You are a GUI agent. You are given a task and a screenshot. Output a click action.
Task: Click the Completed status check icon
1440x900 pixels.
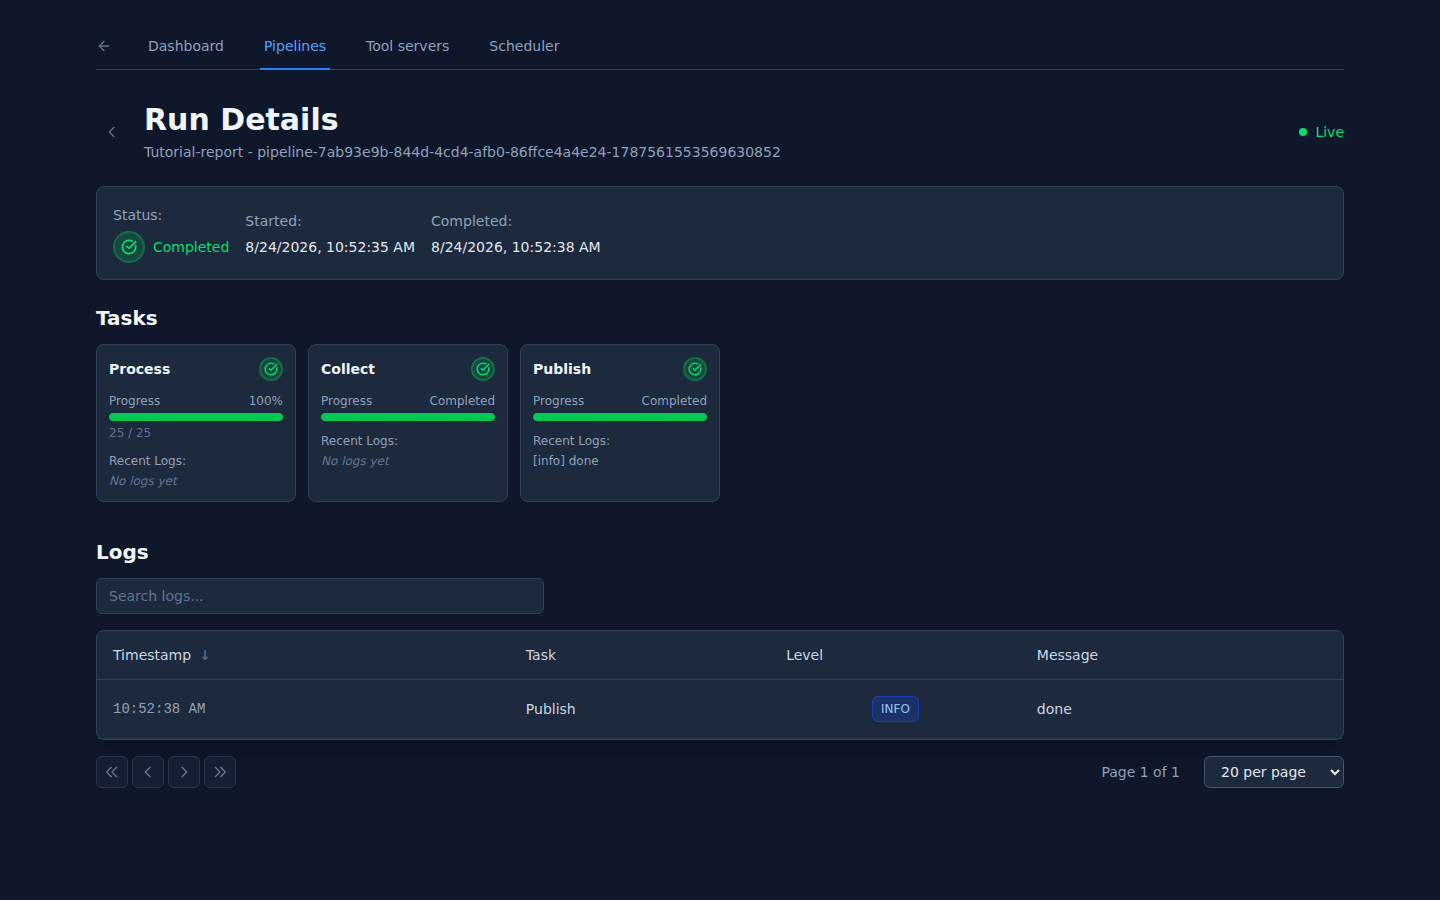click(129, 247)
